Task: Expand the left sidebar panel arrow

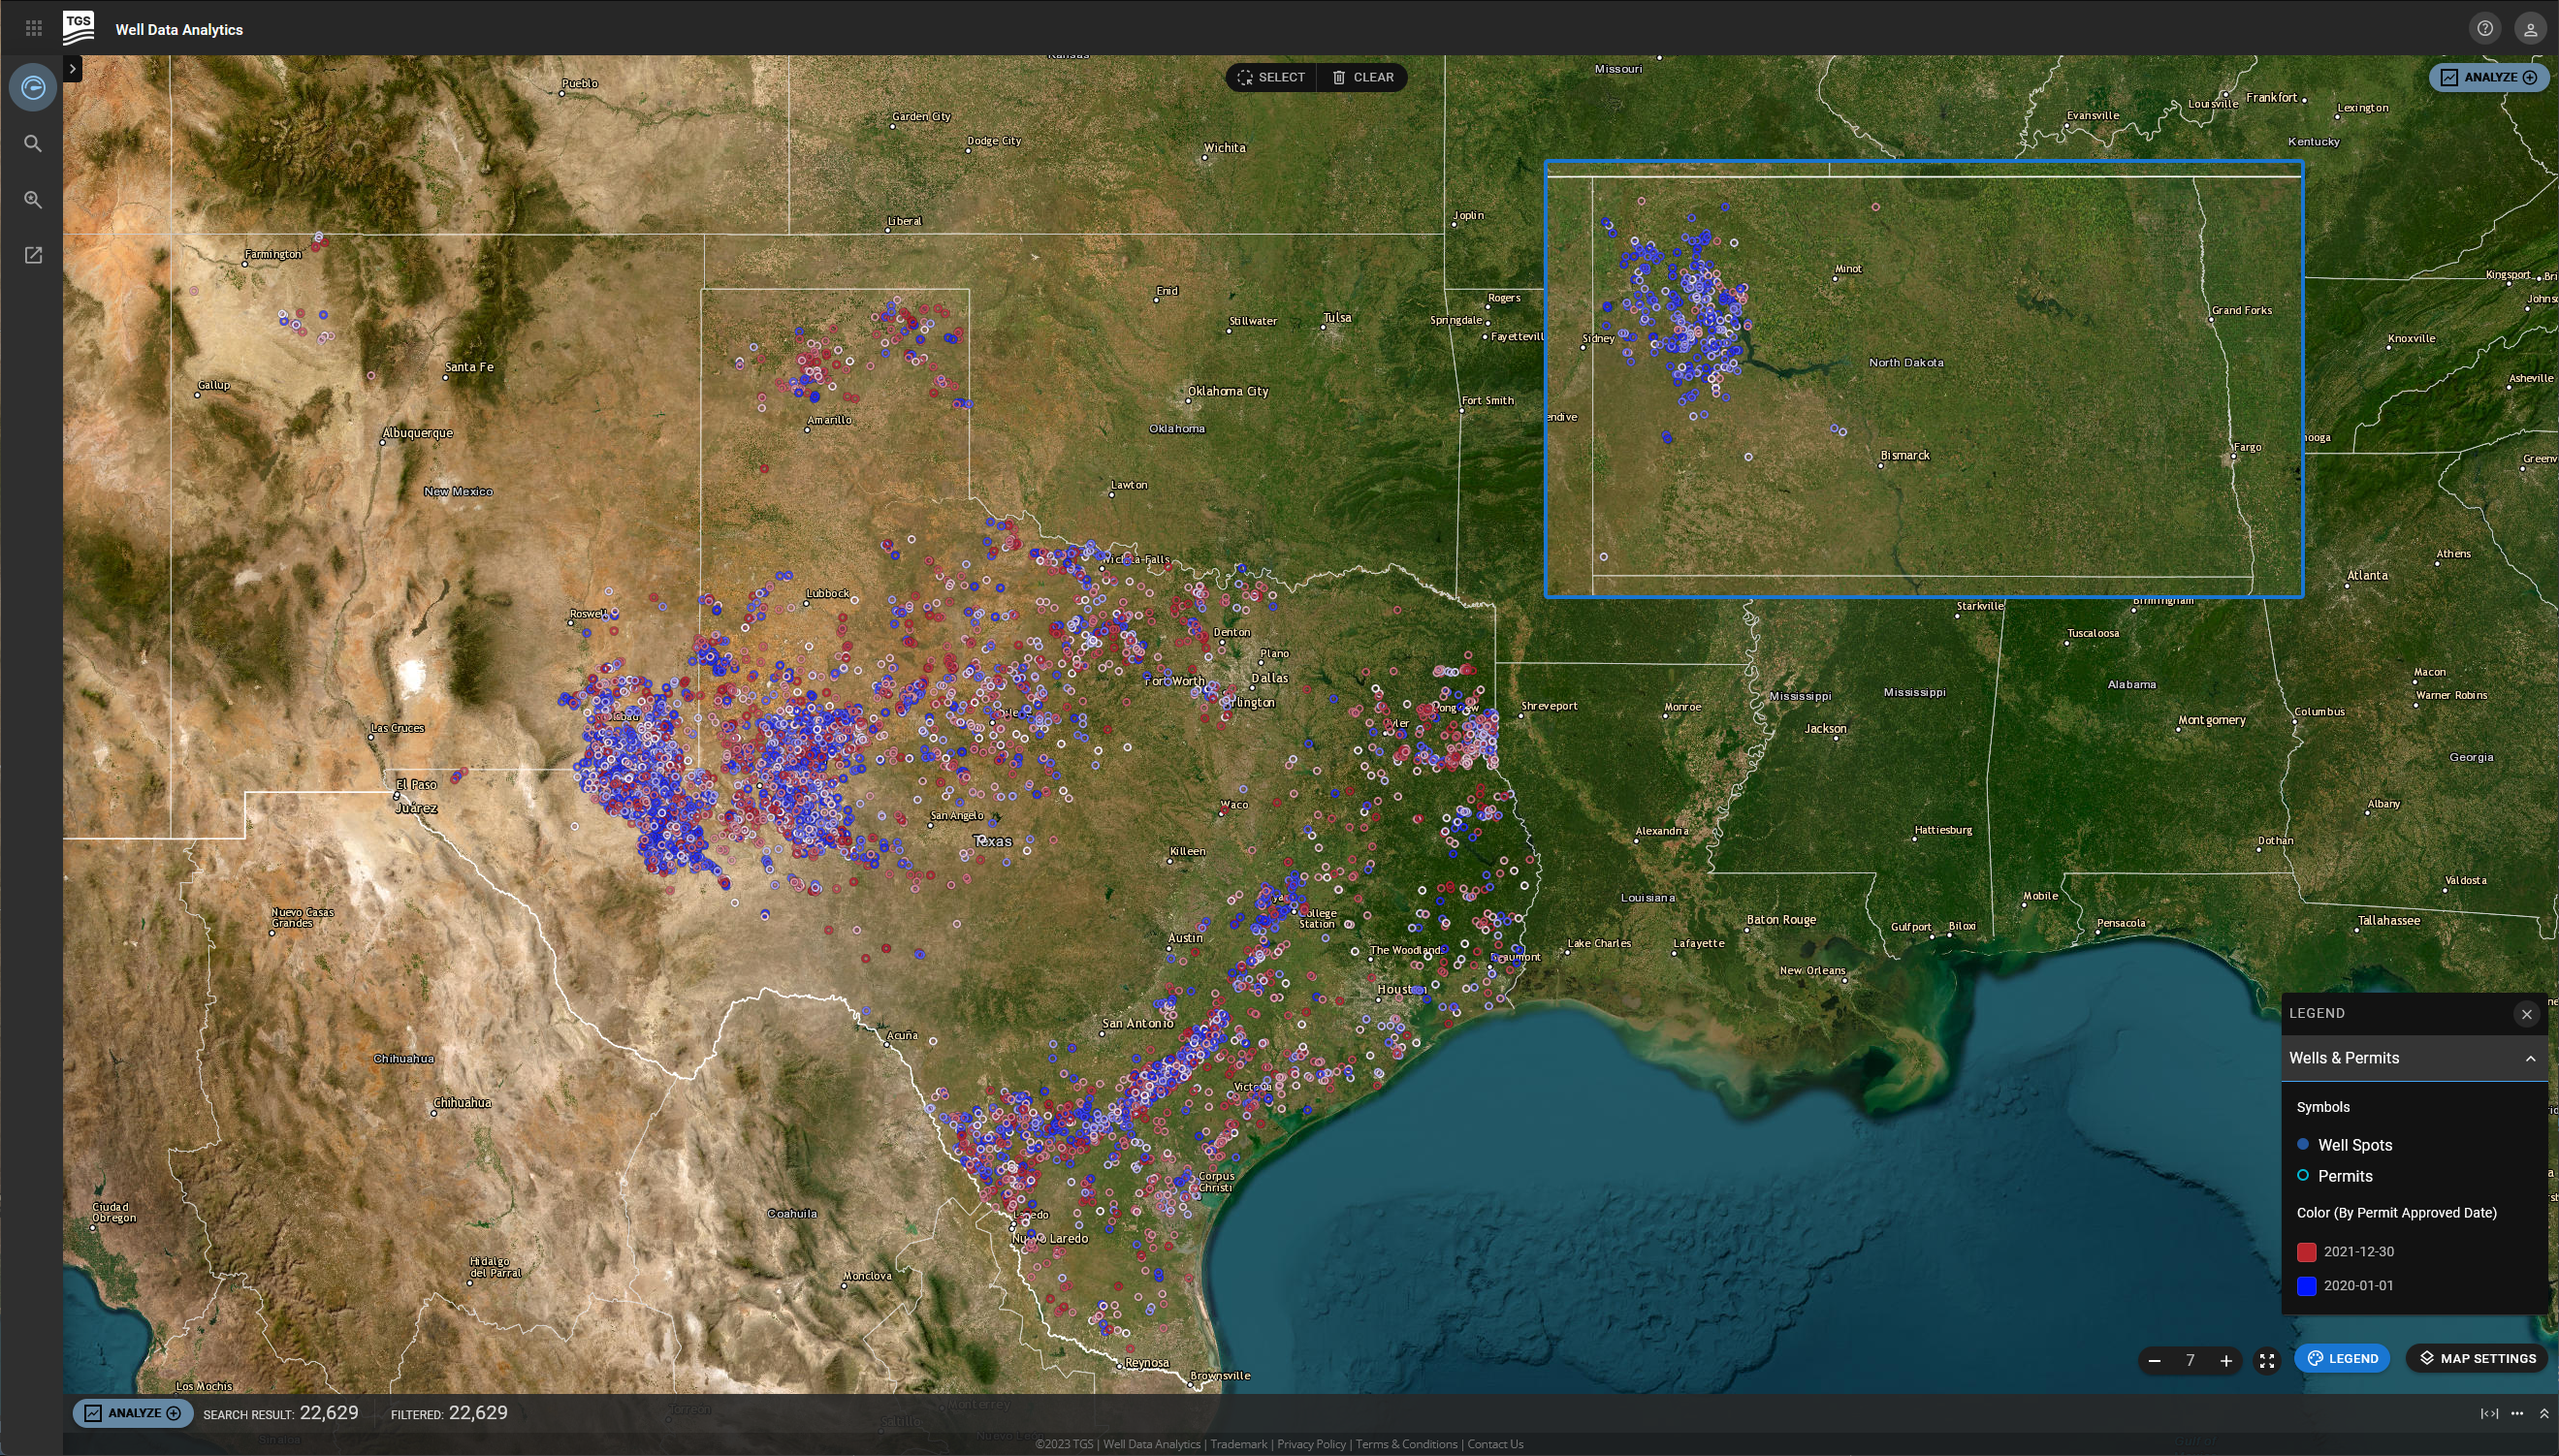Action: coord(73,68)
